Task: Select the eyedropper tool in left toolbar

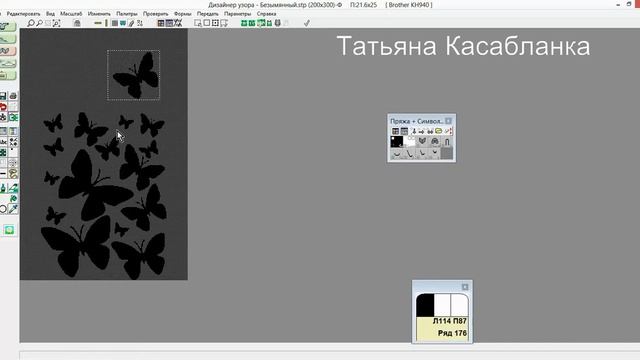Action: (13, 209)
